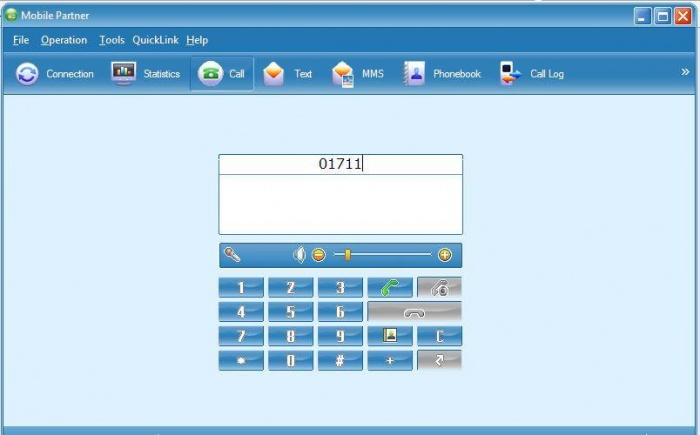Mute the microphone icon
Image resolution: width=700 pixels, height=435 pixels.
tap(232, 255)
